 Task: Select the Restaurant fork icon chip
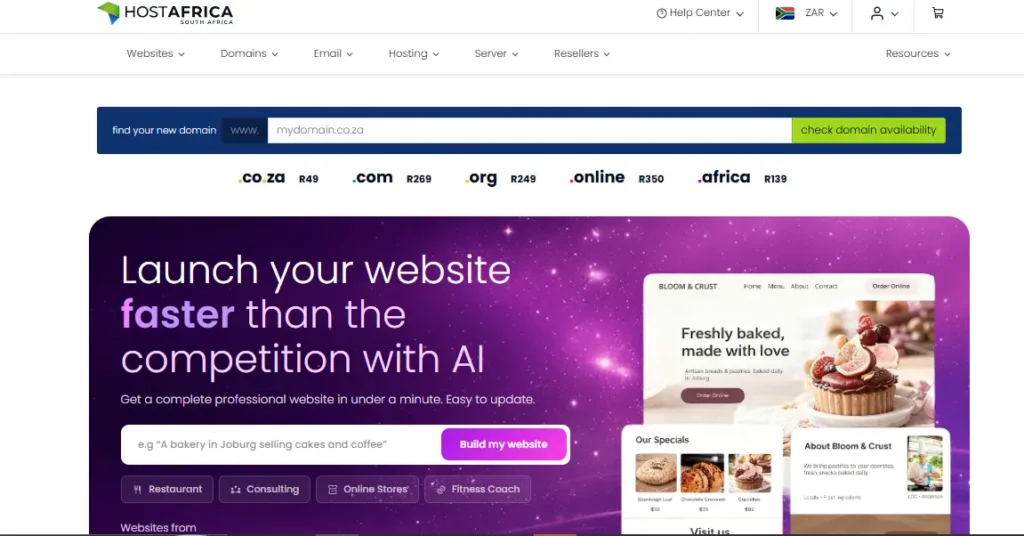pos(167,489)
